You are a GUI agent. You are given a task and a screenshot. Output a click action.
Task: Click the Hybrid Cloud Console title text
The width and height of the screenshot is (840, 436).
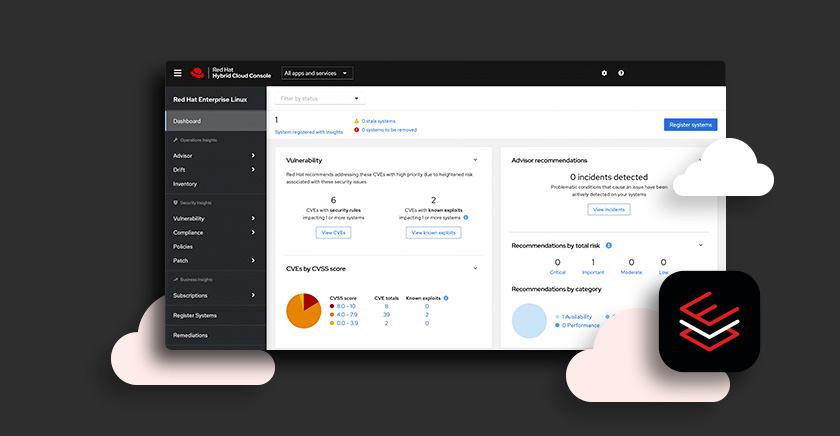(x=242, y=76)
